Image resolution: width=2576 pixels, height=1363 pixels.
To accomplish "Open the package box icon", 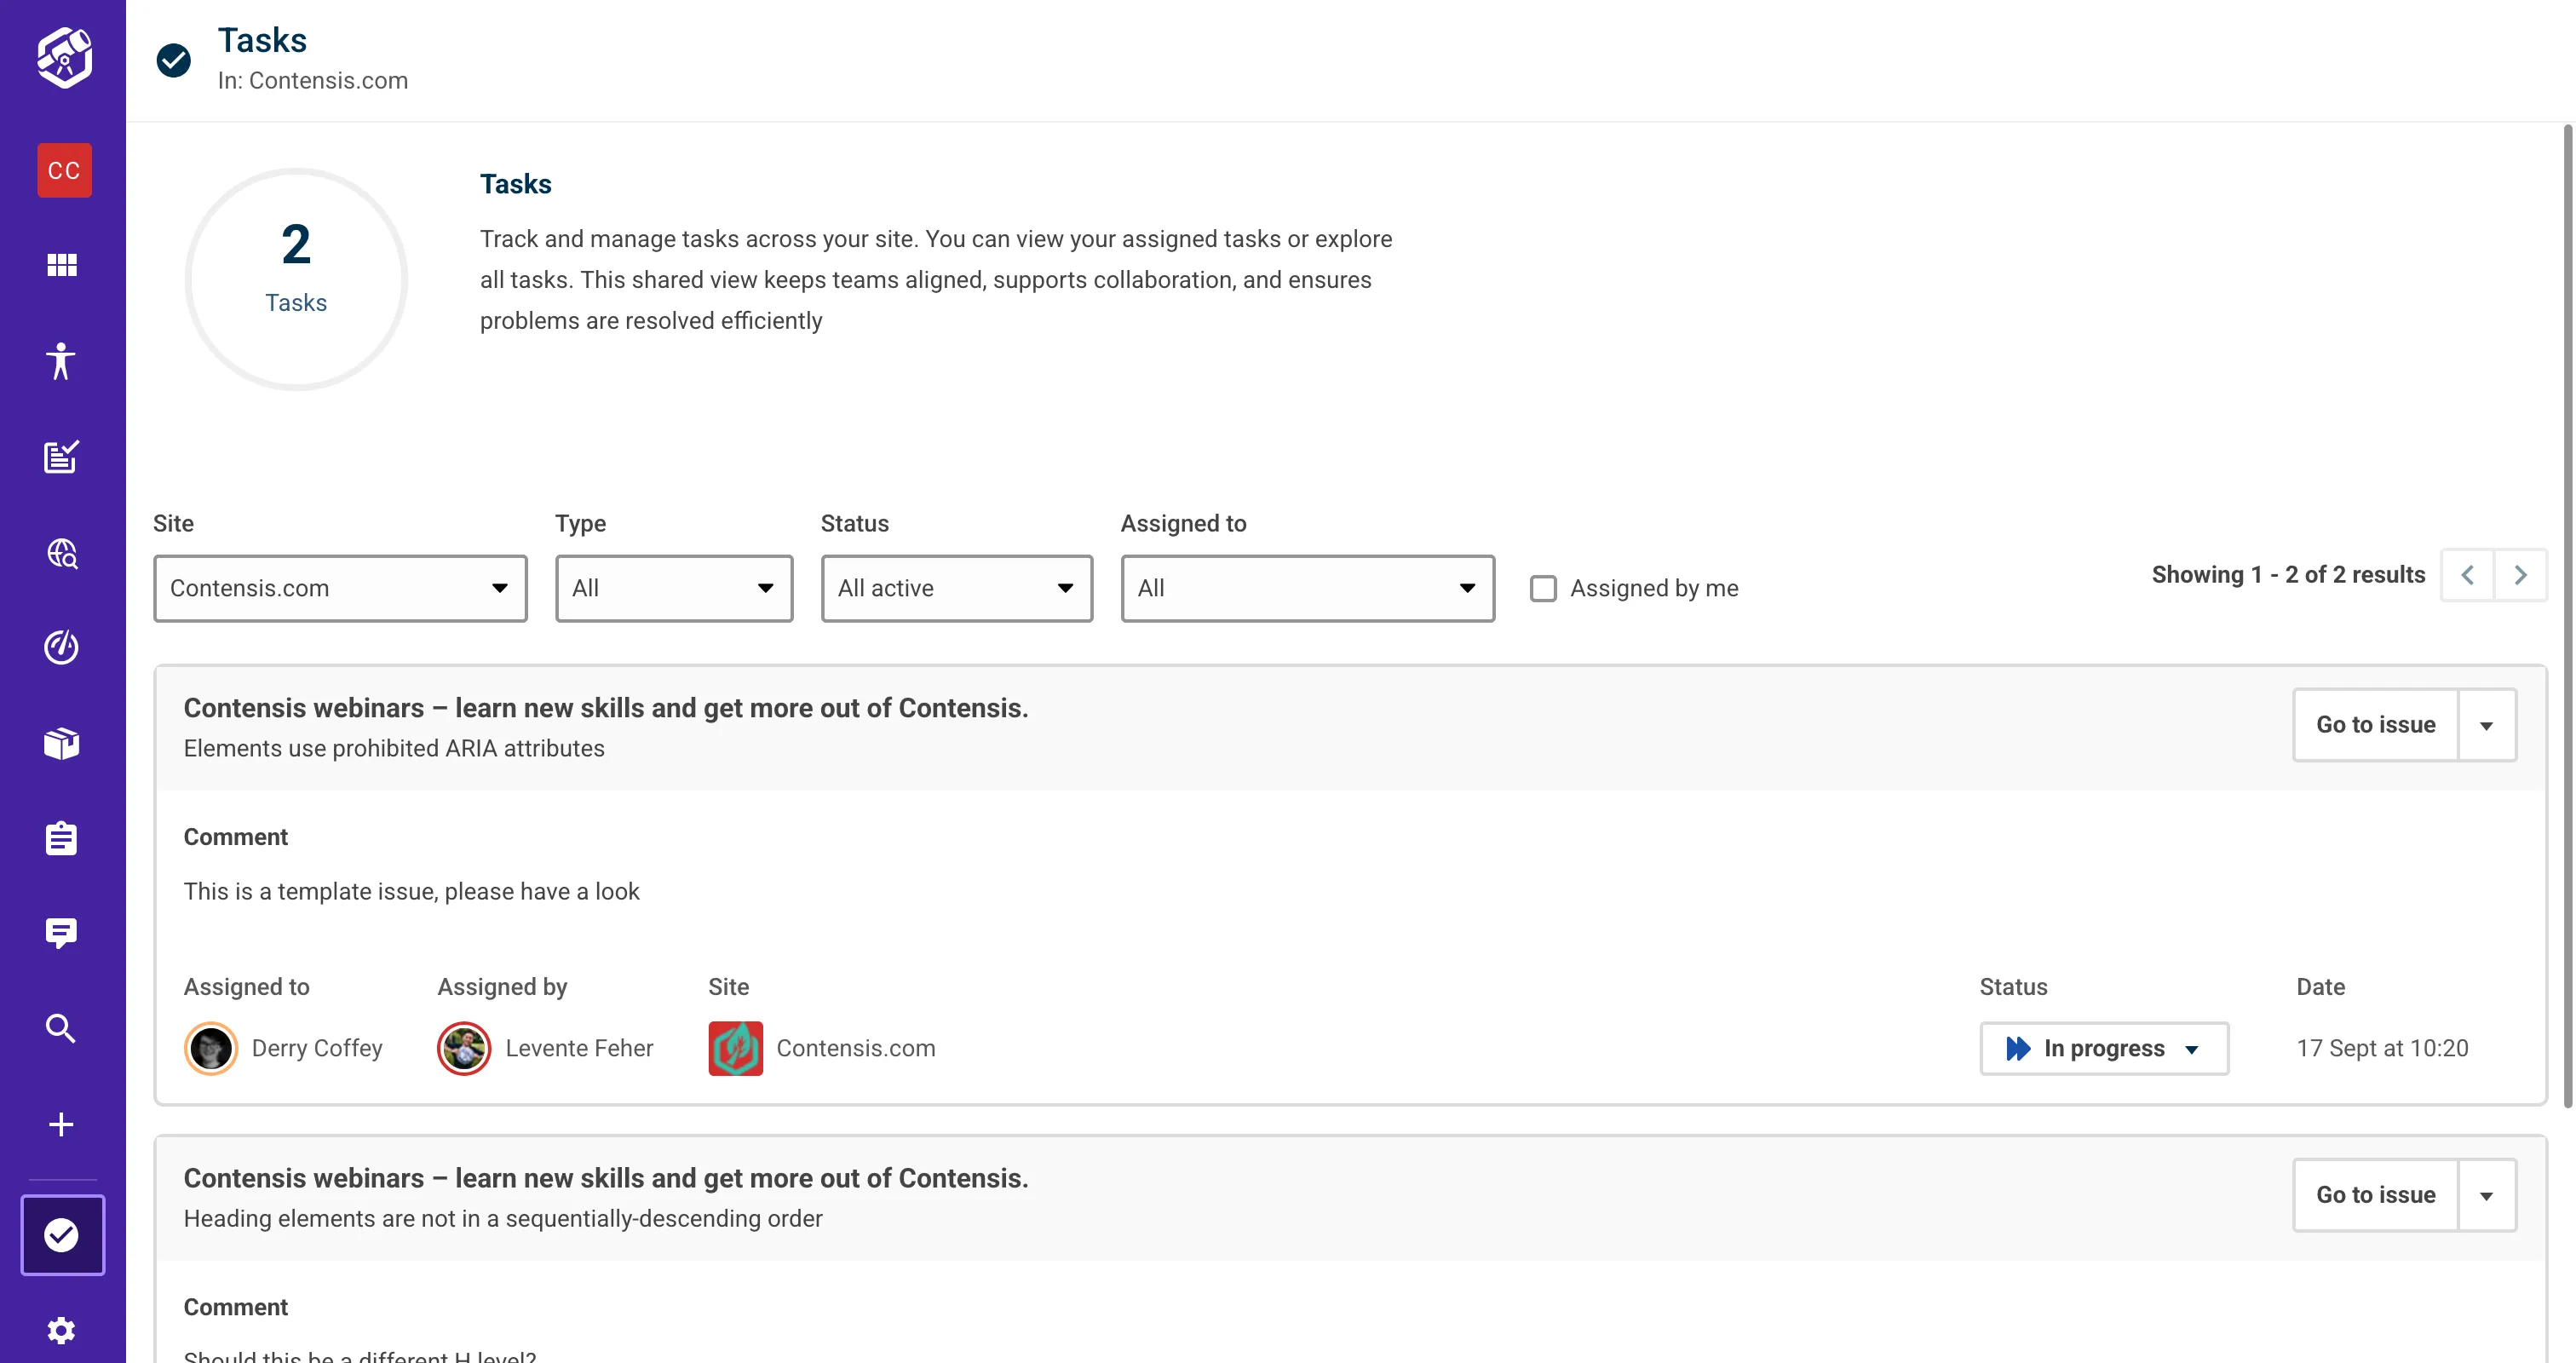I will (x=62, y=743).
